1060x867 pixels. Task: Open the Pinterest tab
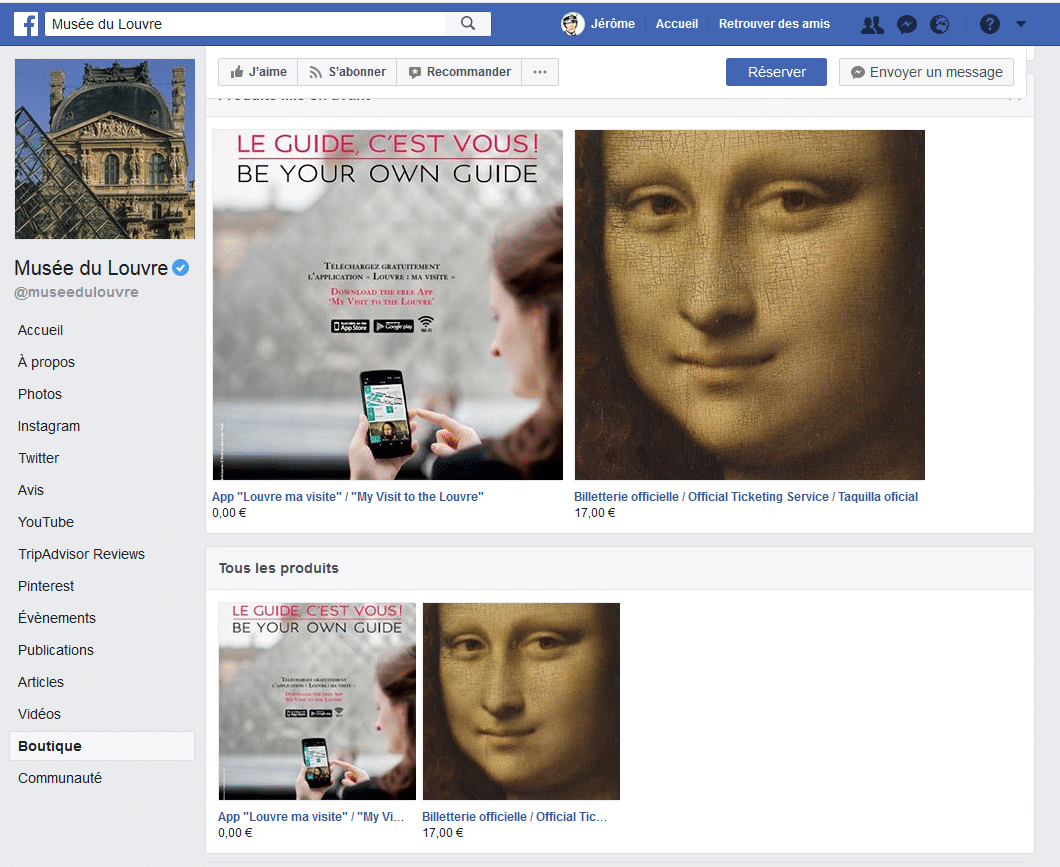(46, 586)
